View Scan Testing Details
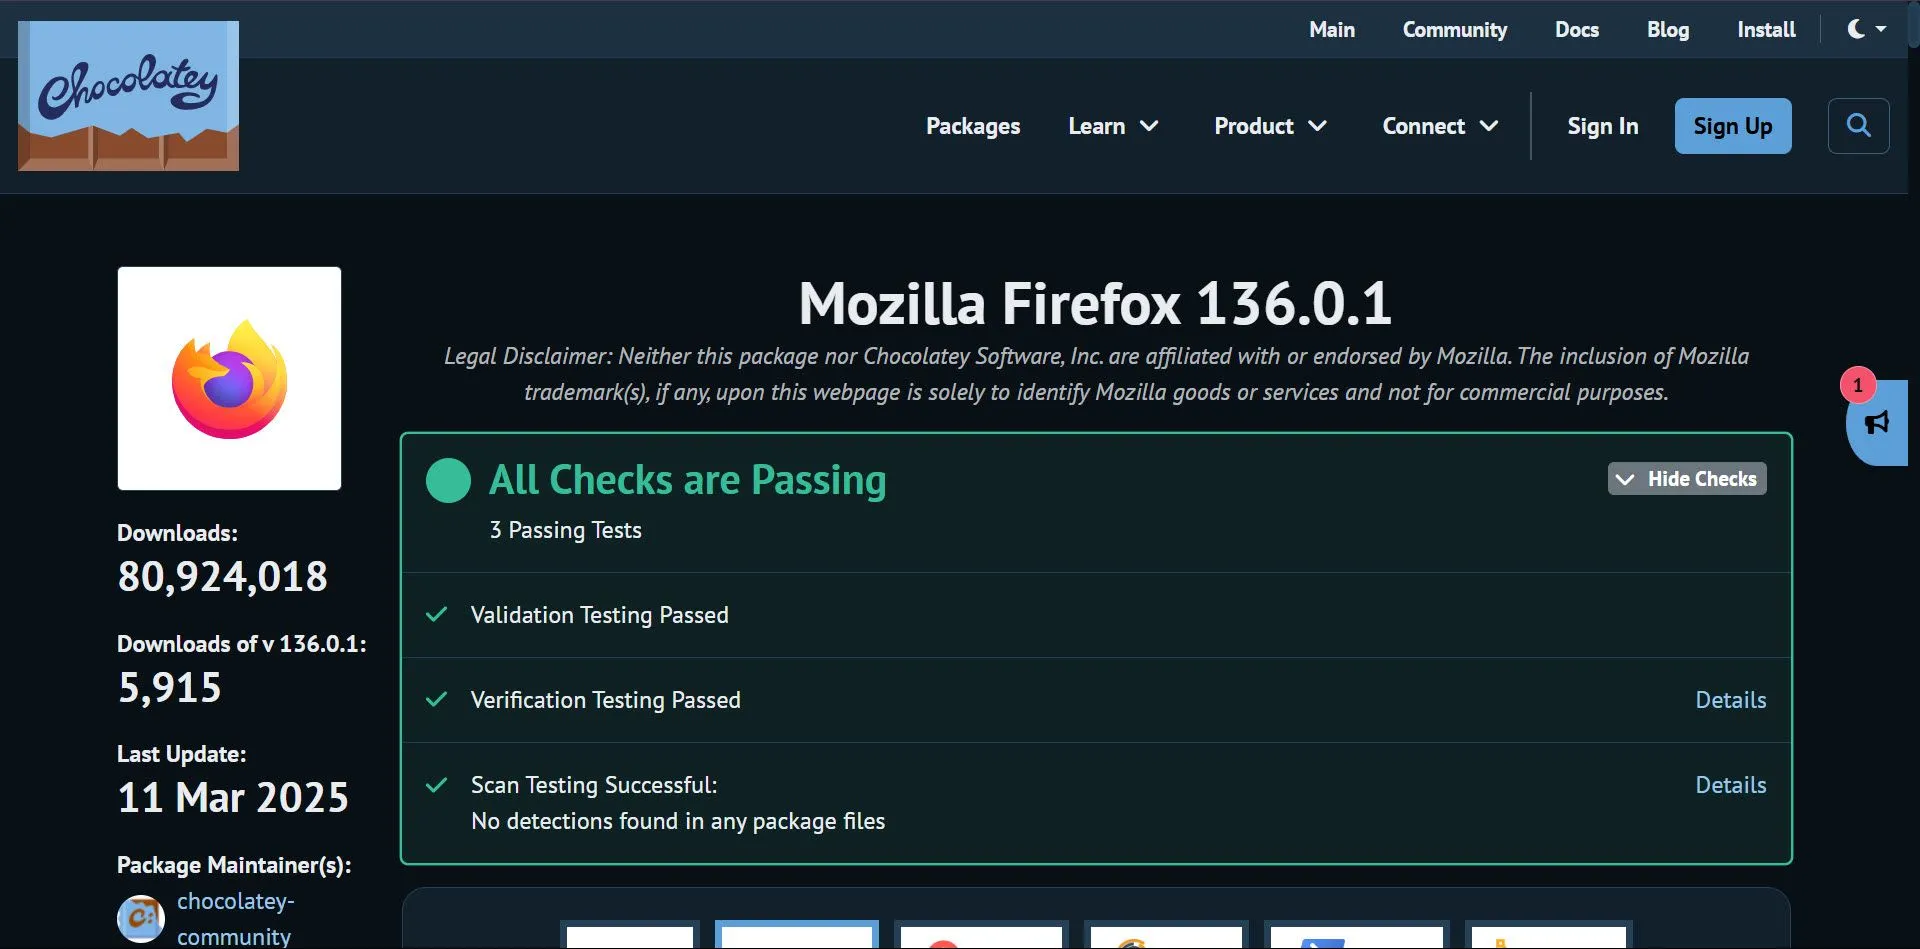The height and width of the screenshot is (949, 1920). point(1731,785)
